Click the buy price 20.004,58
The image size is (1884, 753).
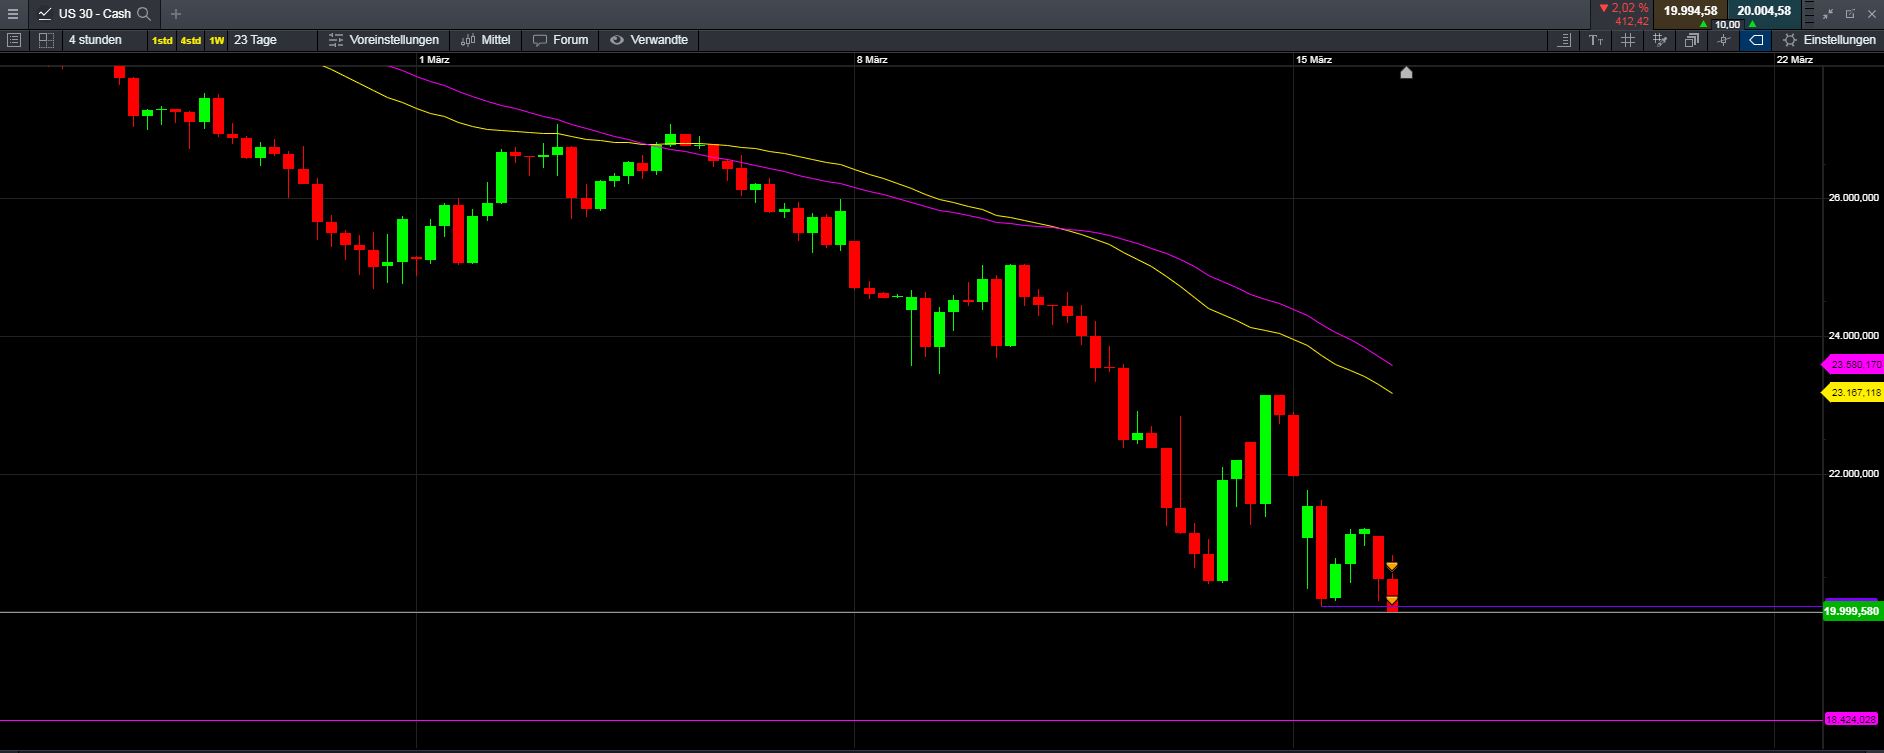(1764, 11)
